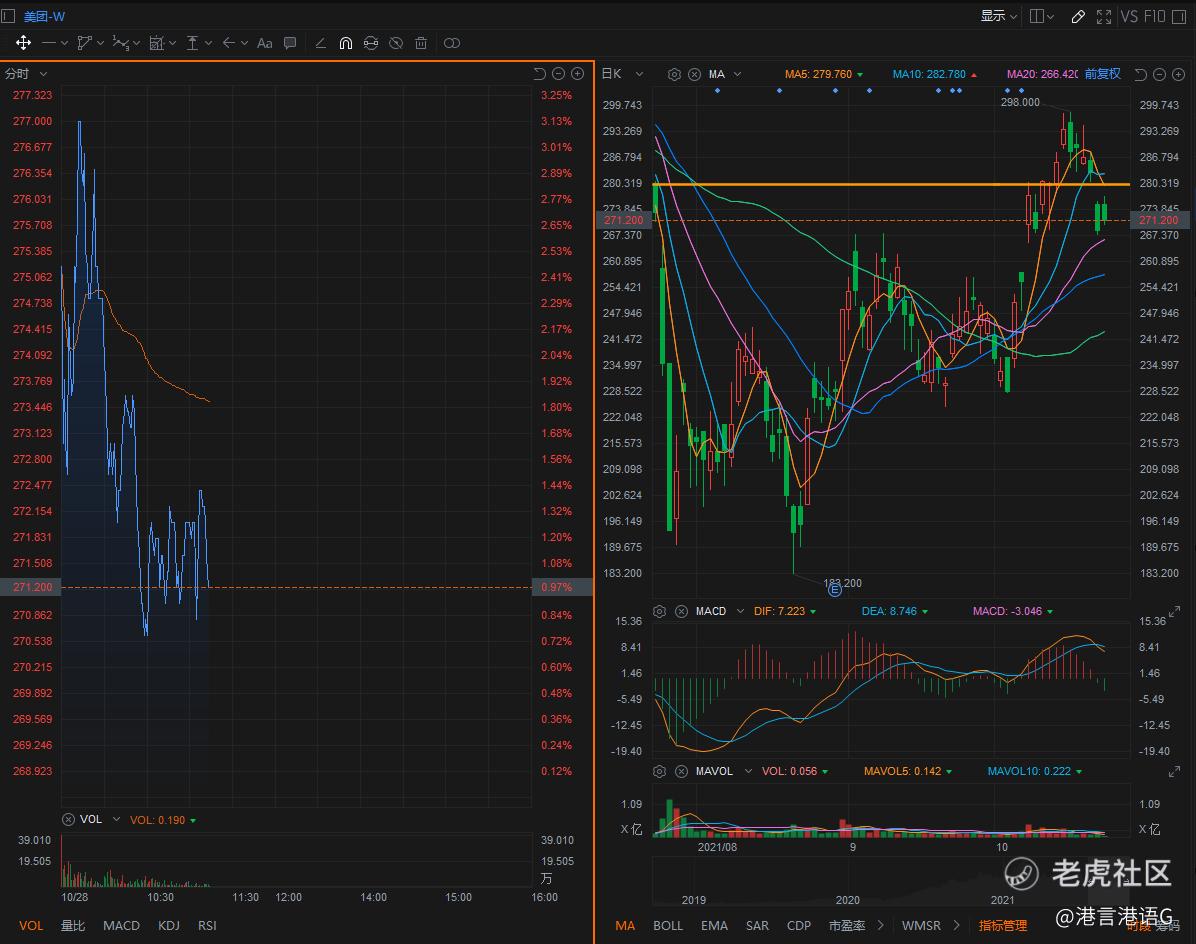Screen dimensions: 1196x944
Task: Open the 分时 timeframe dropdown
Action: click(x=27, y=73)
